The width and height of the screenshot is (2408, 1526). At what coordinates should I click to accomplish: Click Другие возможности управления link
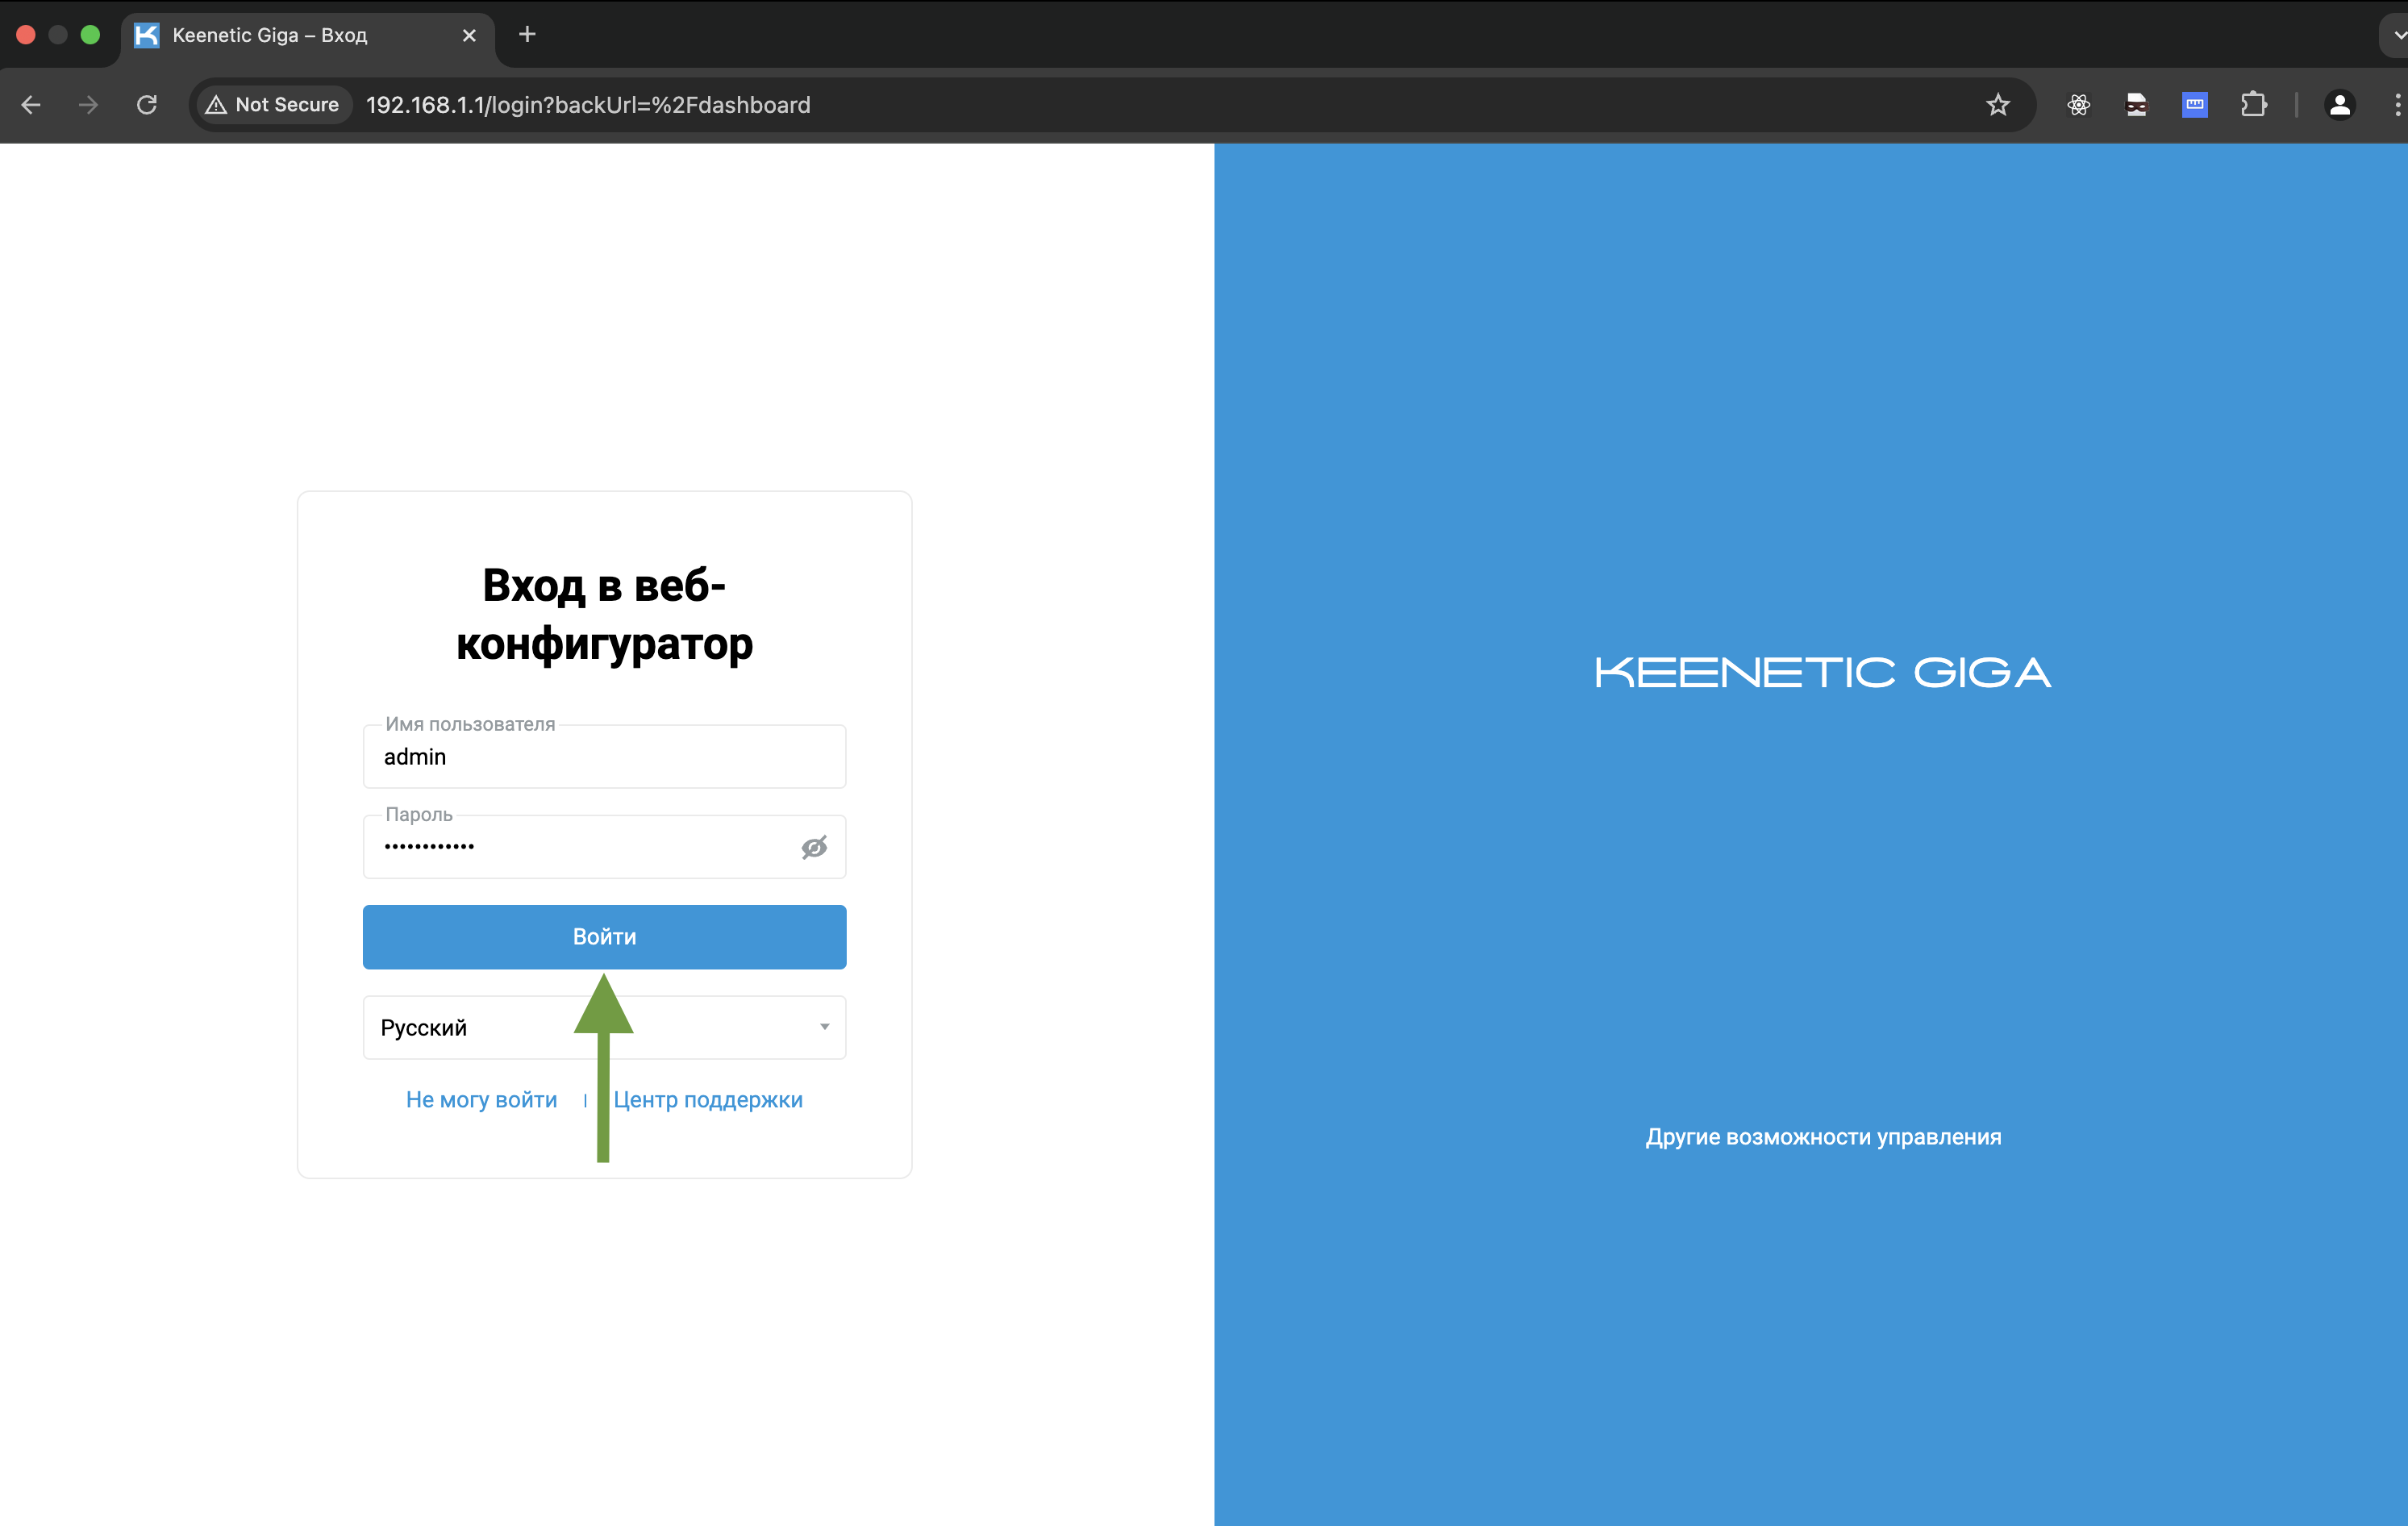pos(1822,1137)
